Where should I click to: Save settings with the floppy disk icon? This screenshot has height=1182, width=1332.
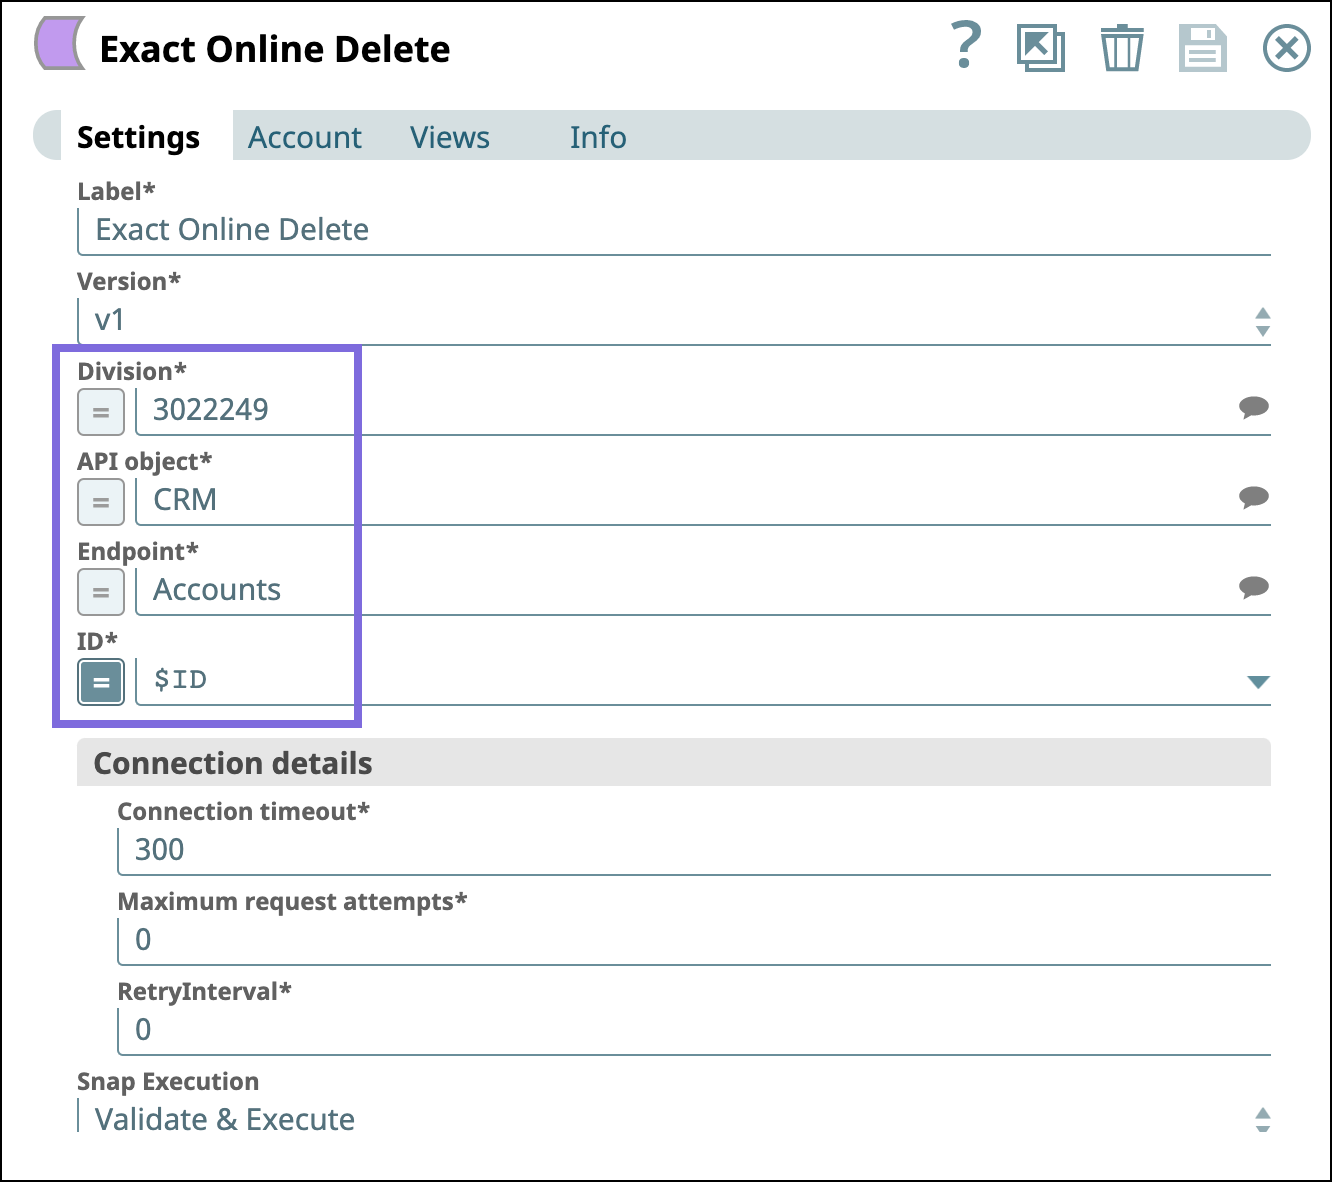(x=1202, y=48)
